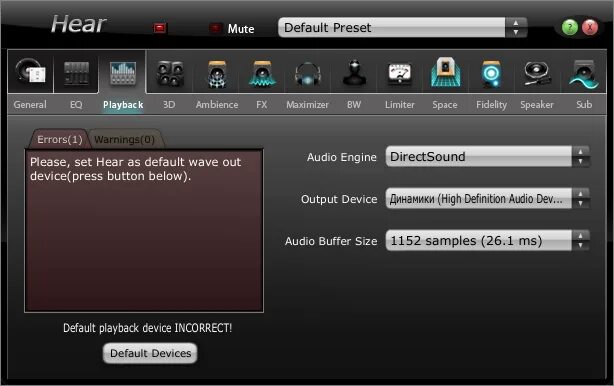The width and height of the screenshot is (614, 386).
Task: Open the General settings icon
Action: [x=31, y=72]
